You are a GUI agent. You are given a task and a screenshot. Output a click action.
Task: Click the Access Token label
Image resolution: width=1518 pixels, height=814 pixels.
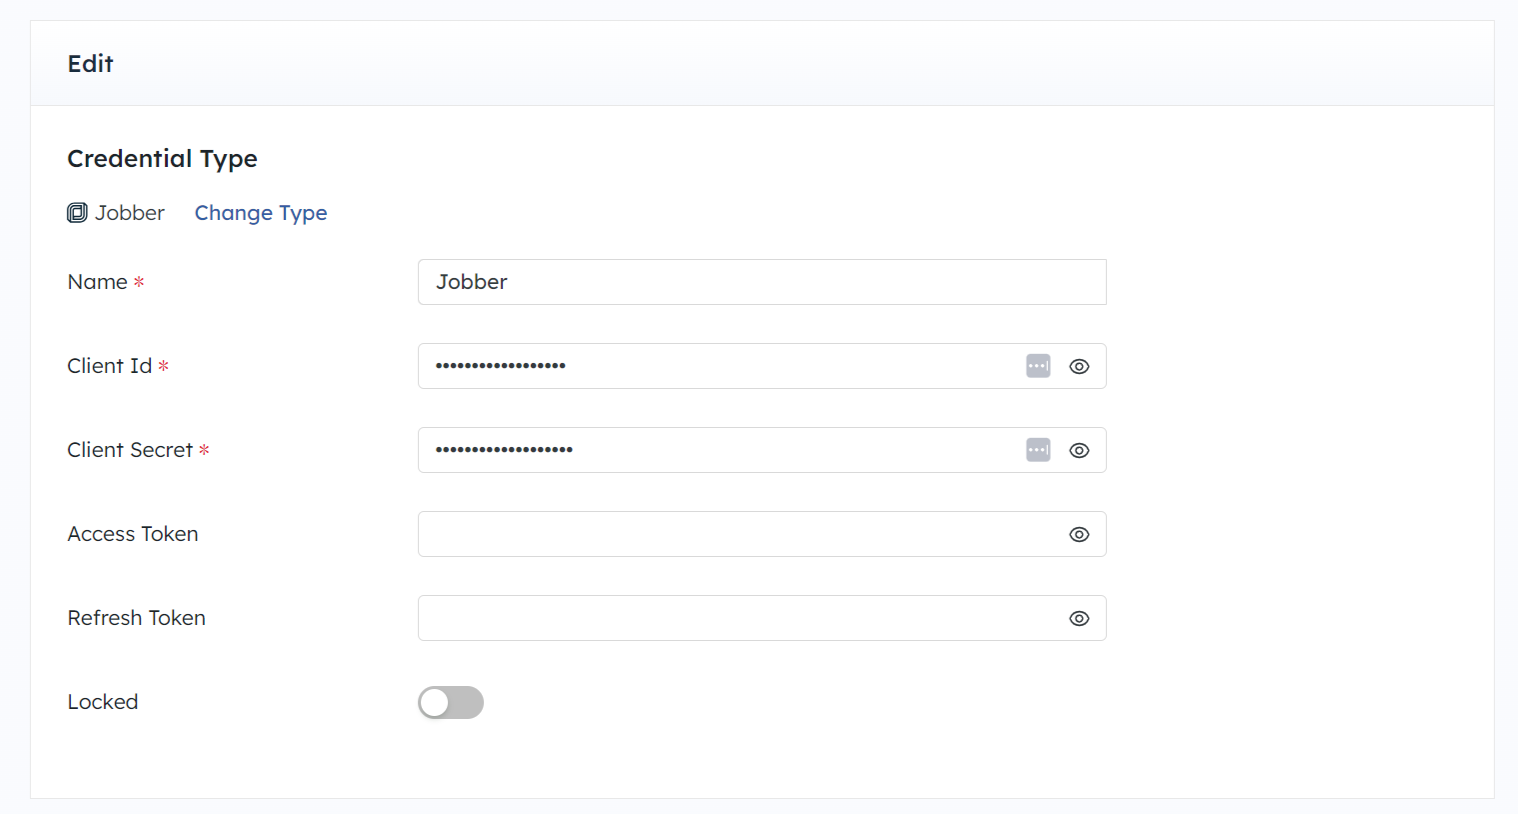tap(133, 534)
